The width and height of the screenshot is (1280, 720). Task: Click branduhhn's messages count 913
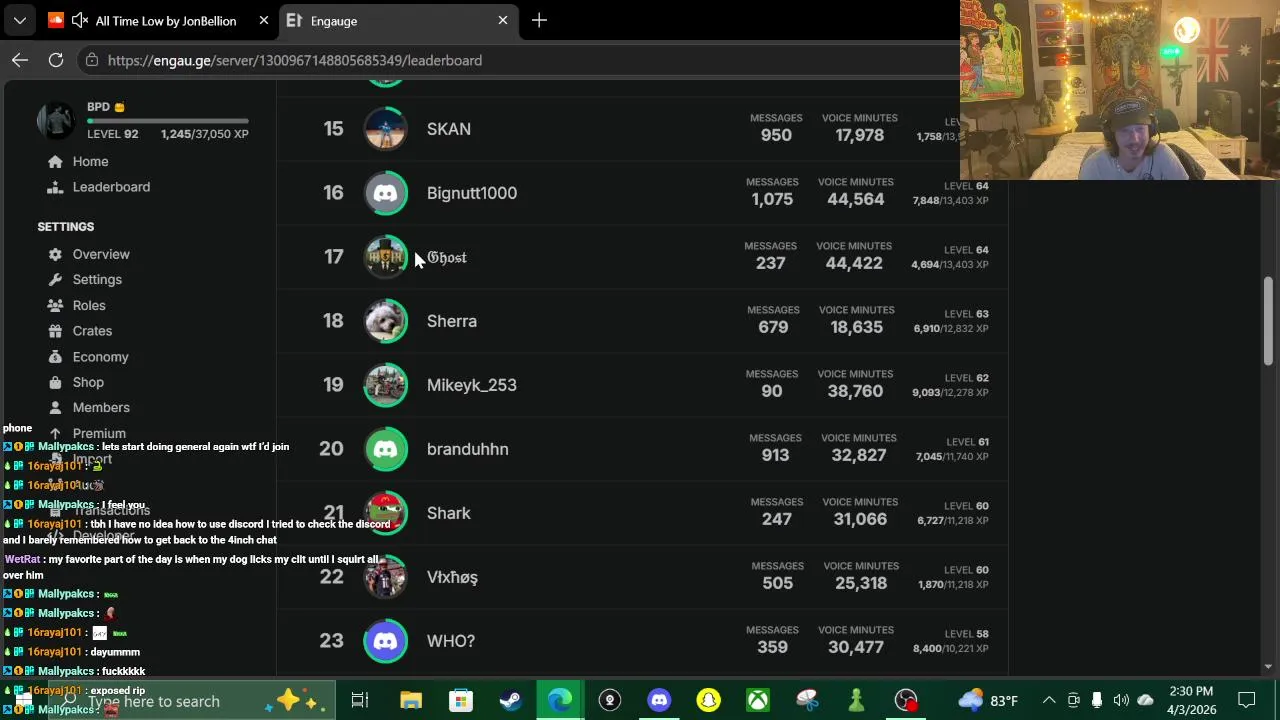pos(775,455)
